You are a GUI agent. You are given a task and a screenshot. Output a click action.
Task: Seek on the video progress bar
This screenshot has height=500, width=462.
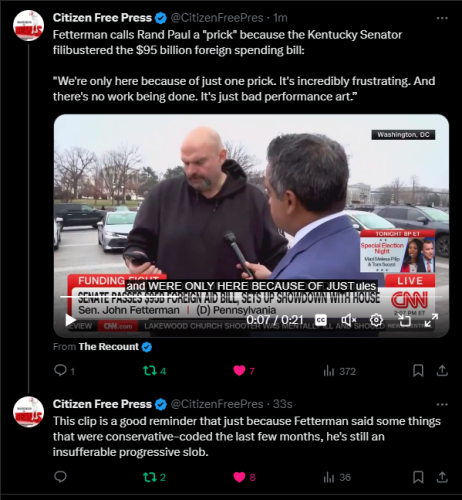click(251, 297)
